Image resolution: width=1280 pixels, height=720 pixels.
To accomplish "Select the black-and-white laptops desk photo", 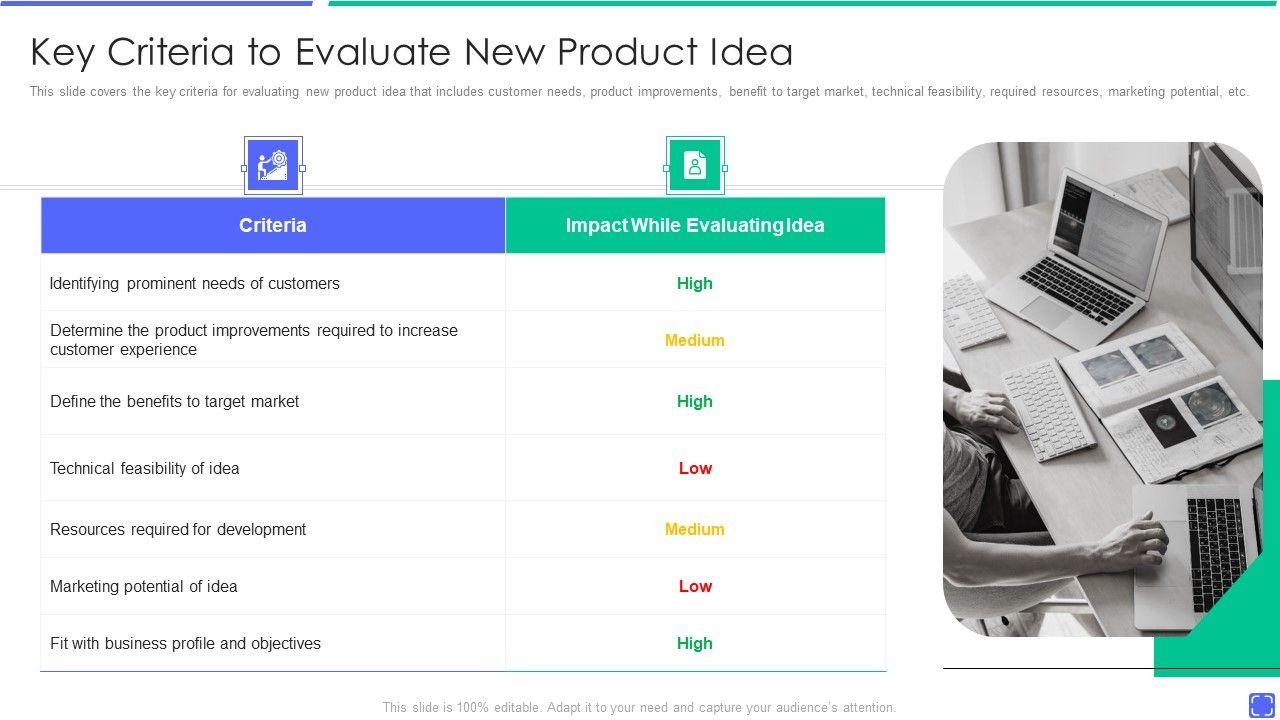I will click(1100, 390).
